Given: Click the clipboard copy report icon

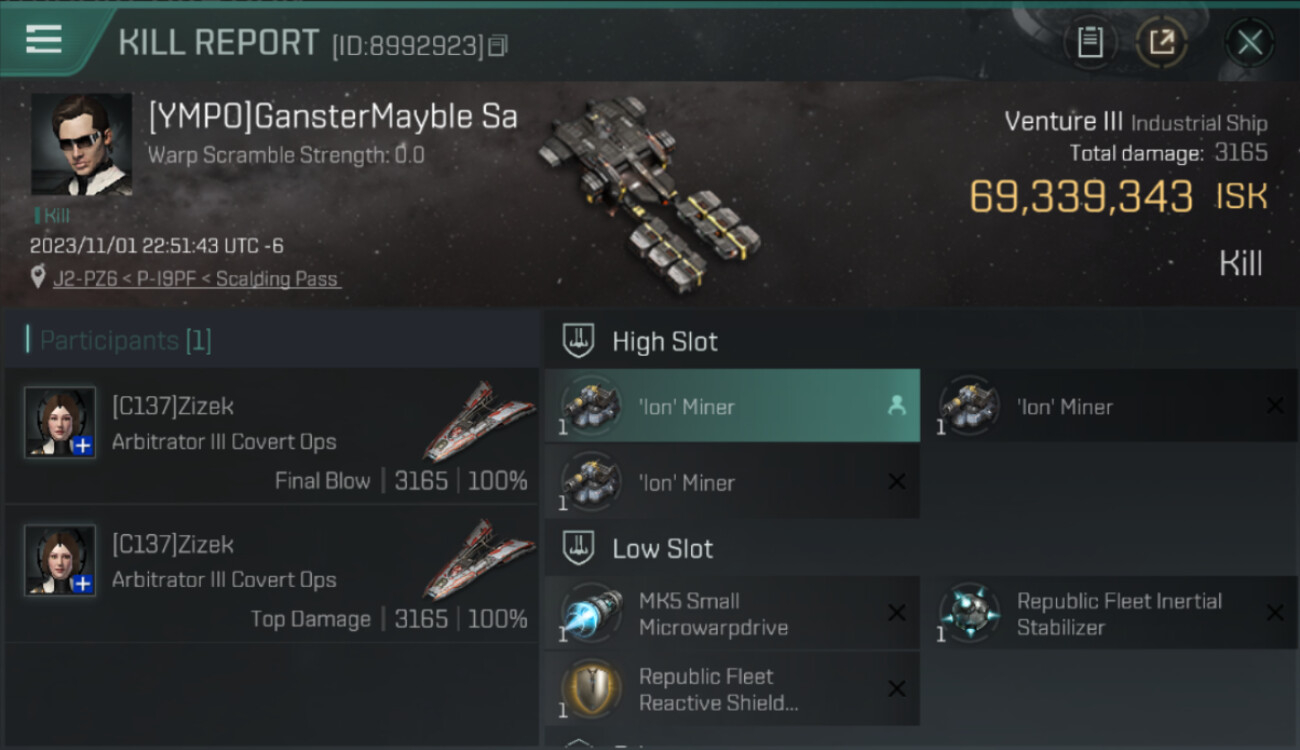Looking at the screenshot, I should [x=1090, y=42].
